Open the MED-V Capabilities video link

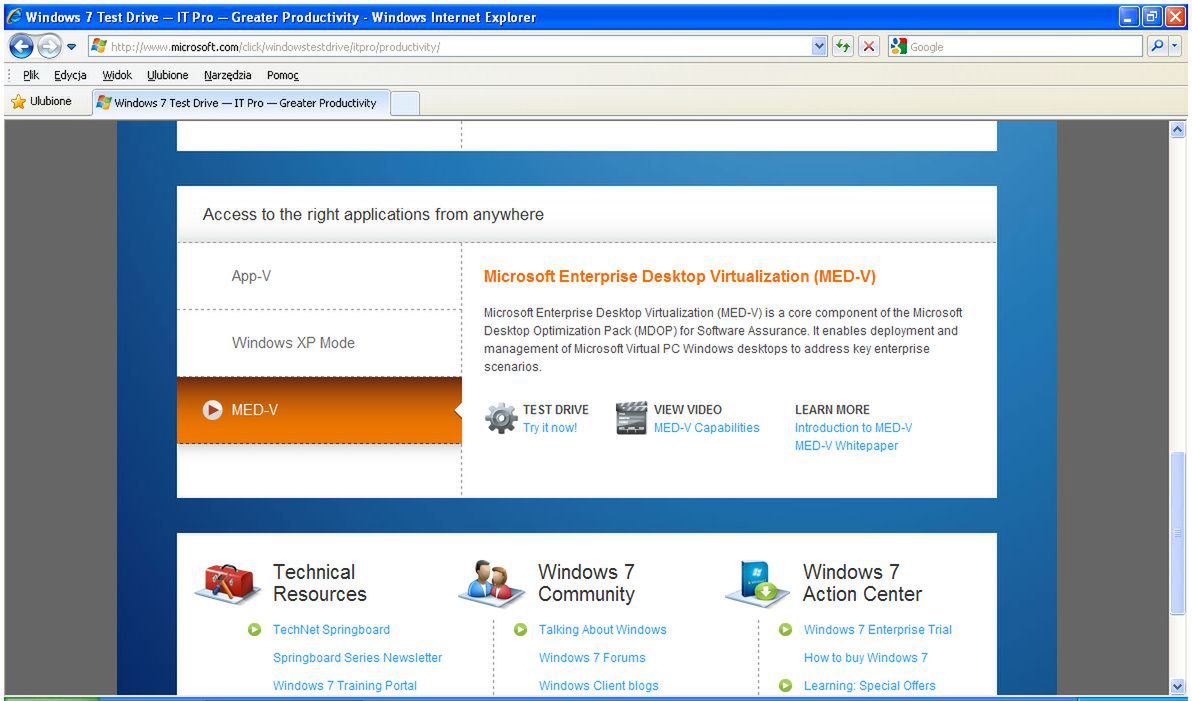(706, 428)
